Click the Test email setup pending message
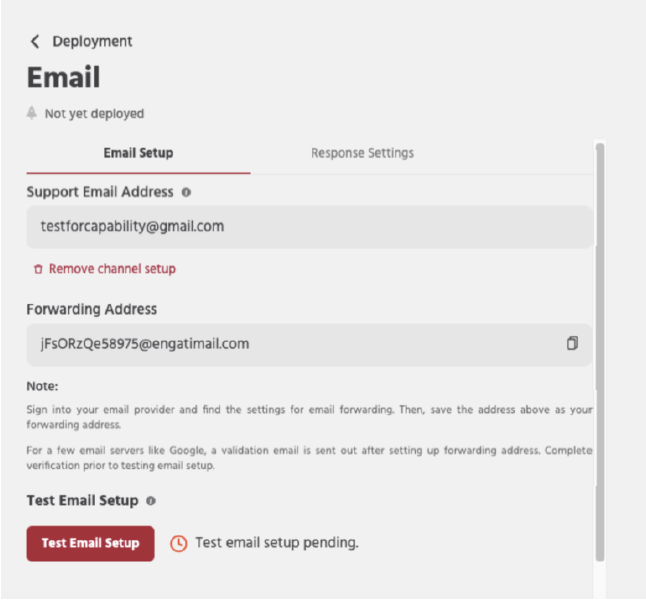The height and width of the screenshot is (600, 646). point(276,543)
